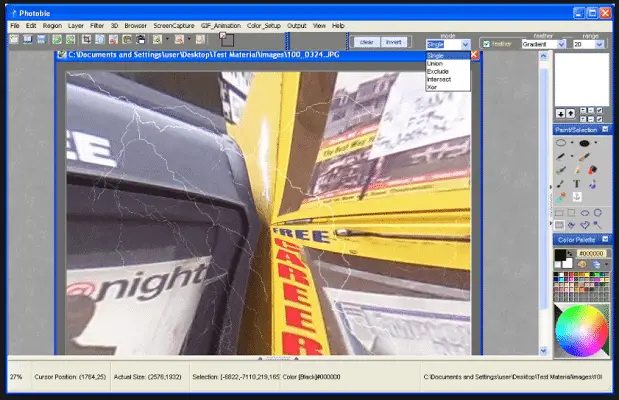
Task: Click the move layer up arrow
Action: pyautogui.click(x=570, y=114)
